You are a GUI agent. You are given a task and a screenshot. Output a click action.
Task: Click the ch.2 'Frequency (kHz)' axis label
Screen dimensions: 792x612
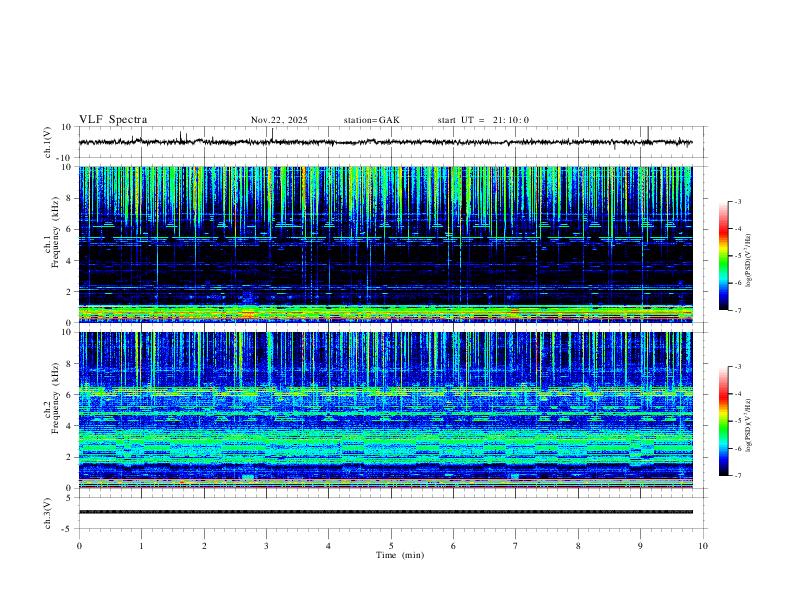coord(55,398)
